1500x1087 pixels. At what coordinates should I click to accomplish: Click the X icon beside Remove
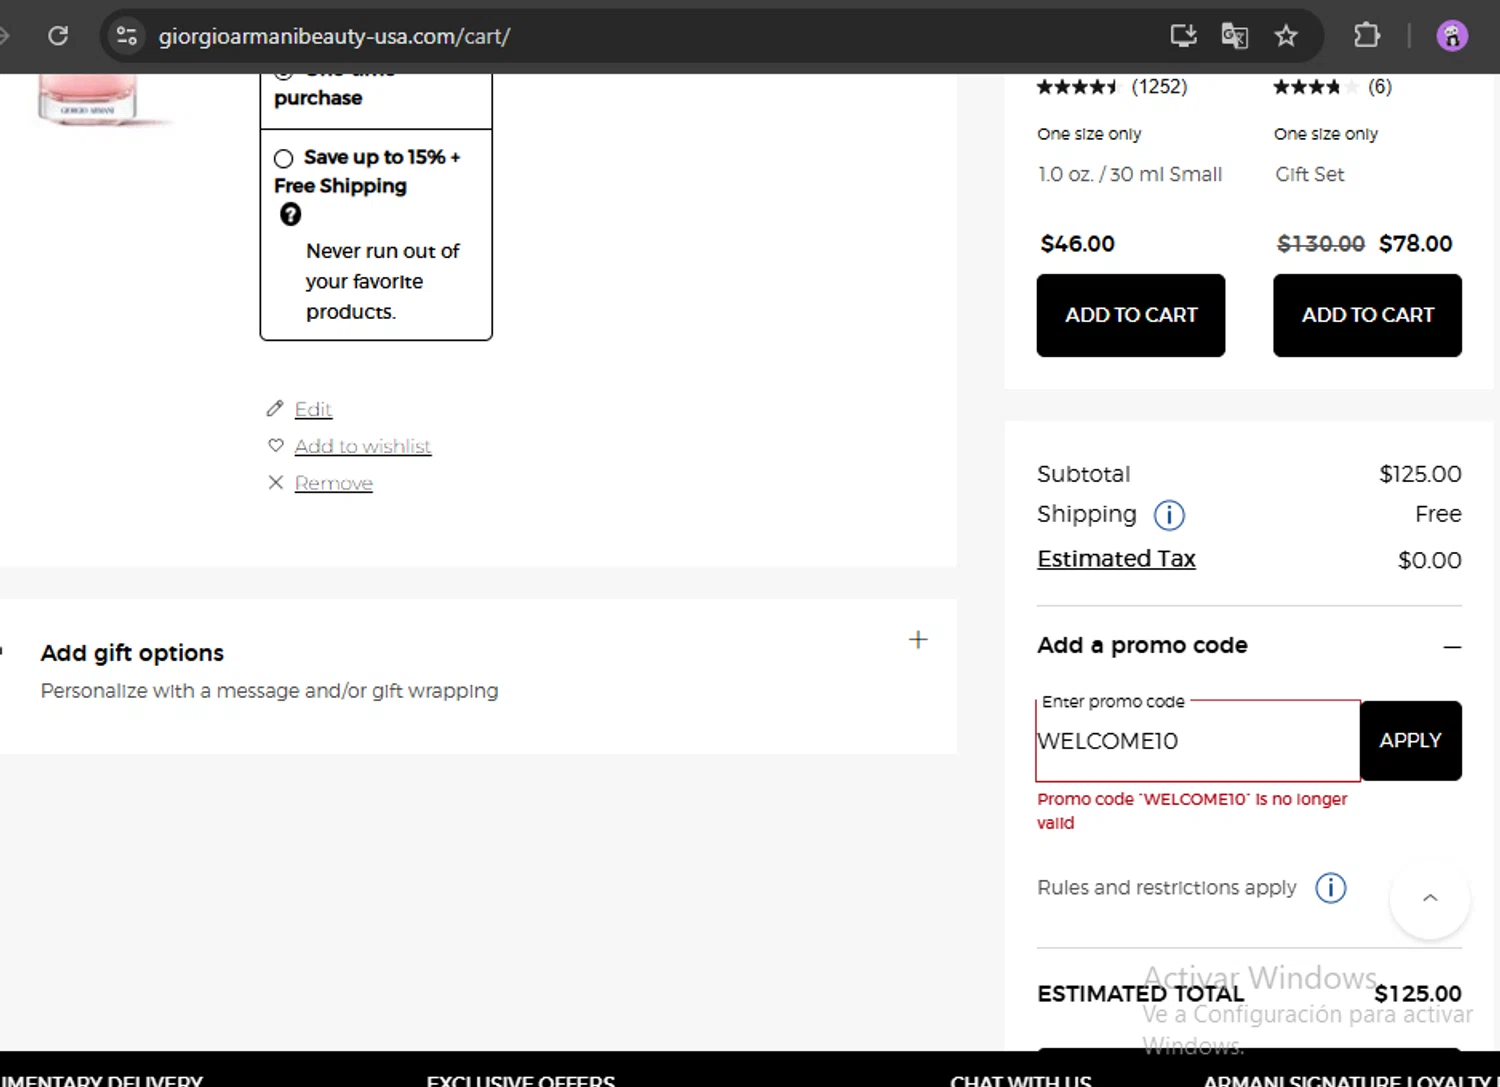click(x=276, y=482)
